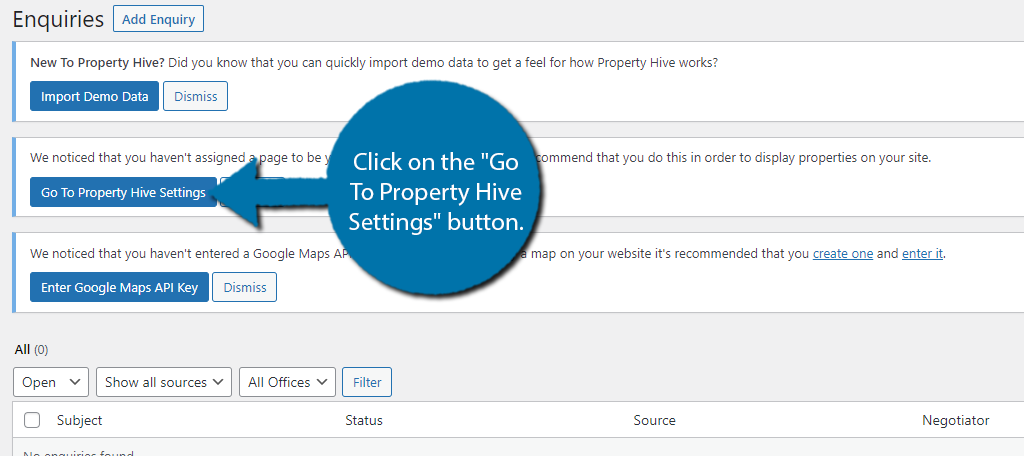This screenshot has height=456, width=1024.
Task: Select the Source column header
Action: (x=654, y=420)
